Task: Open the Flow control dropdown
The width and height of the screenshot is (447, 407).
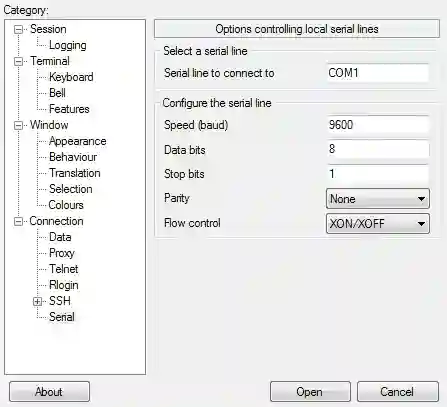Action: [378, 223]
